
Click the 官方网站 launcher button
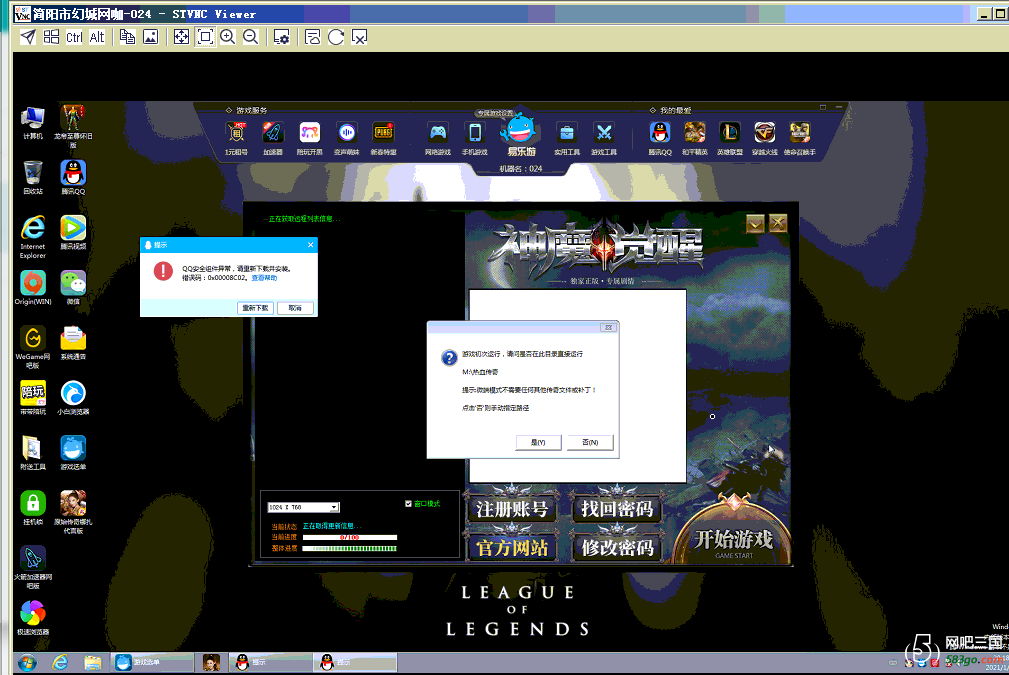point(512,548)
